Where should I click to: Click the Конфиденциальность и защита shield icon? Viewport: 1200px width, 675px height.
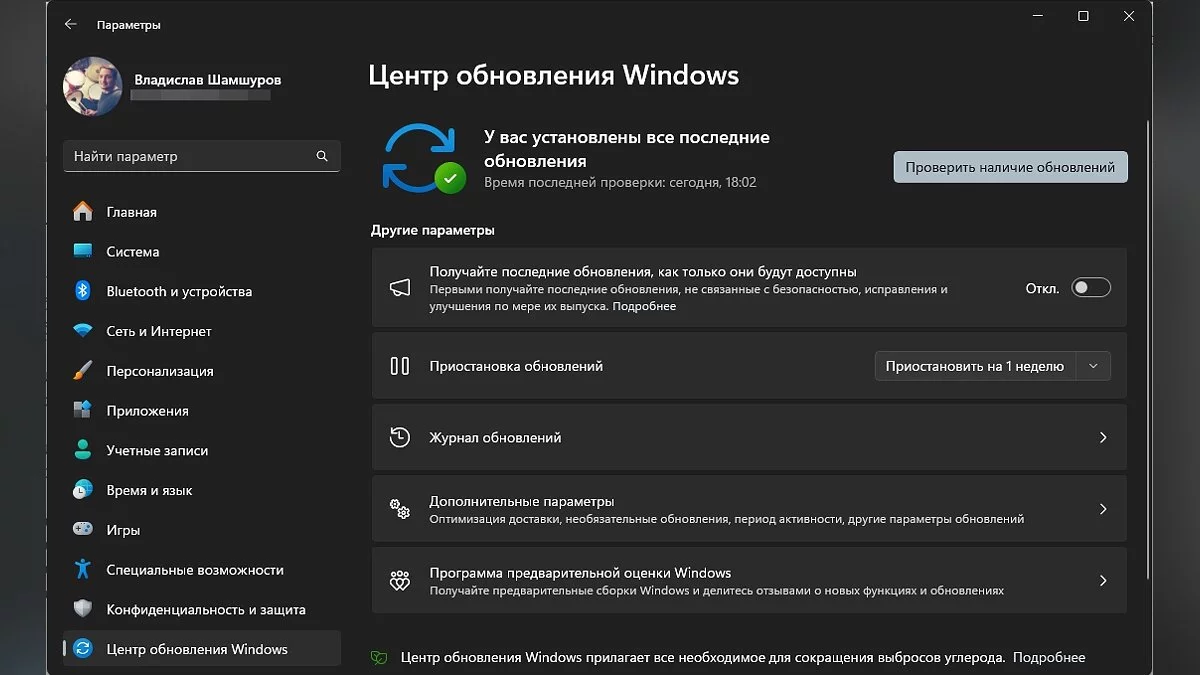[x=83, y=609]
